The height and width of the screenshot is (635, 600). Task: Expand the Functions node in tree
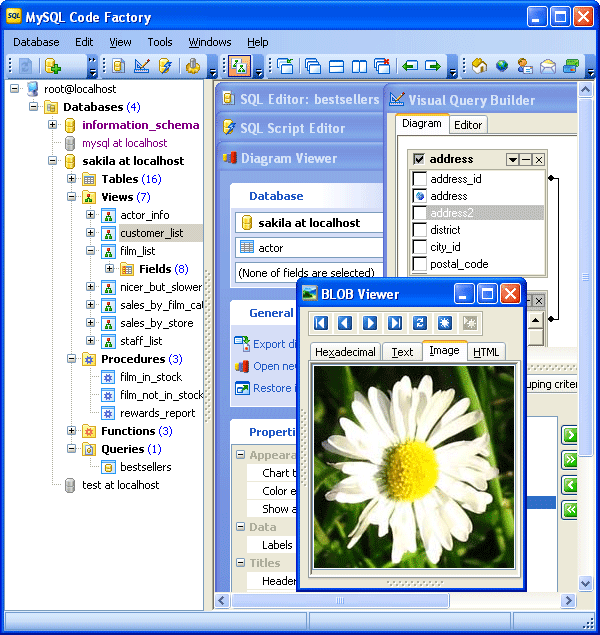72,431
